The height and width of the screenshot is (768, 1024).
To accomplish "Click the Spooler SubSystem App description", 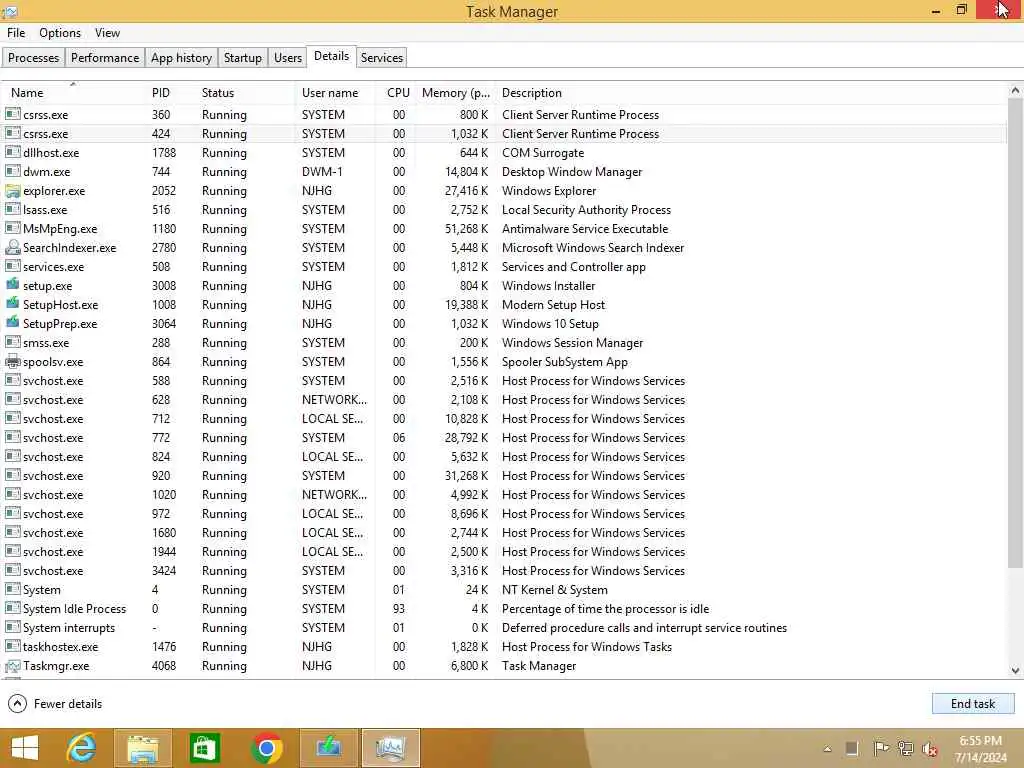I will pyautogui.click(x=564, y=362).
